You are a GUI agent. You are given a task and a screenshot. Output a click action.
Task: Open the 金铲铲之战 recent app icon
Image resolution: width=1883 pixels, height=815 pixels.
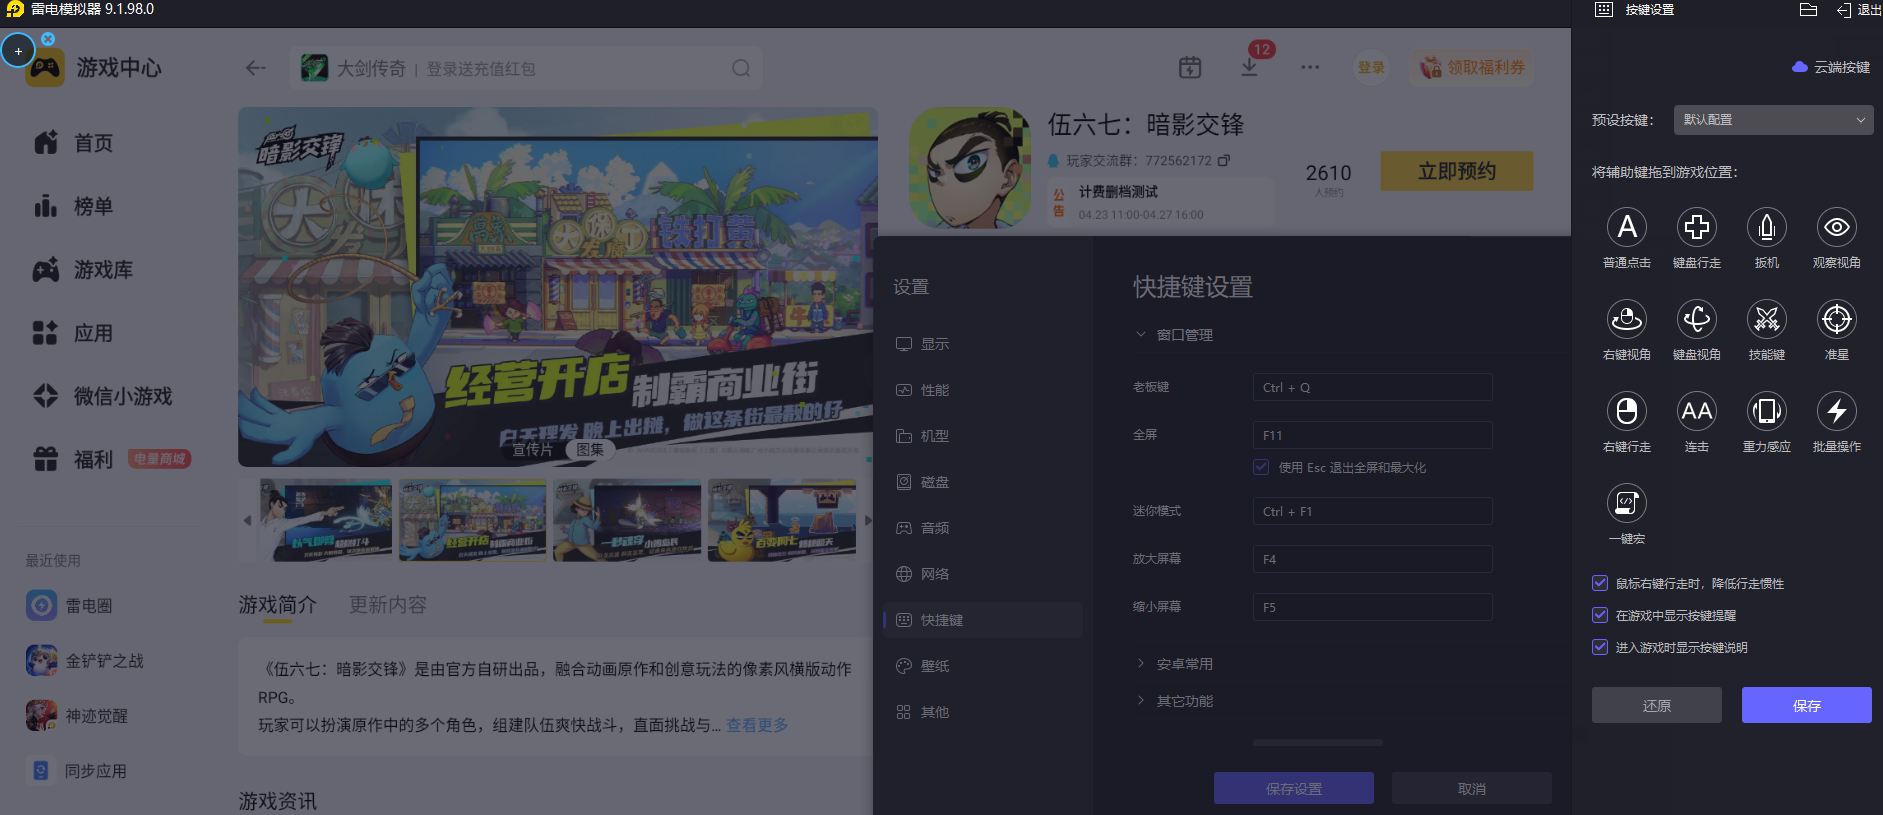(x=41, y=660)
